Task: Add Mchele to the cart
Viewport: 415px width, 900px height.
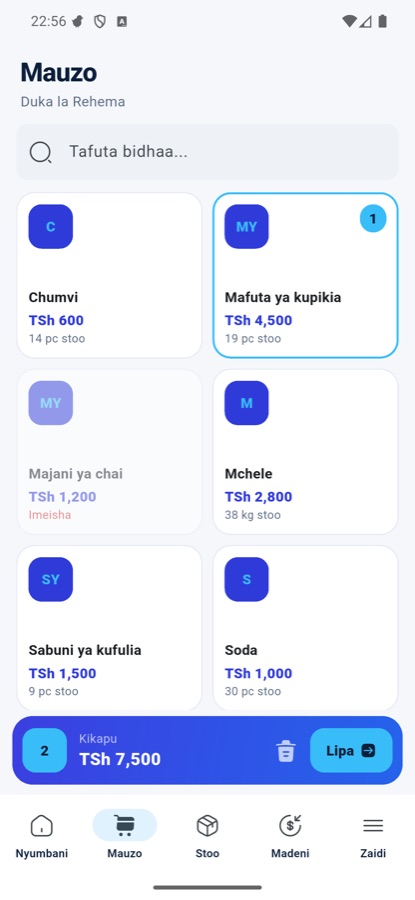Action: 305,452
